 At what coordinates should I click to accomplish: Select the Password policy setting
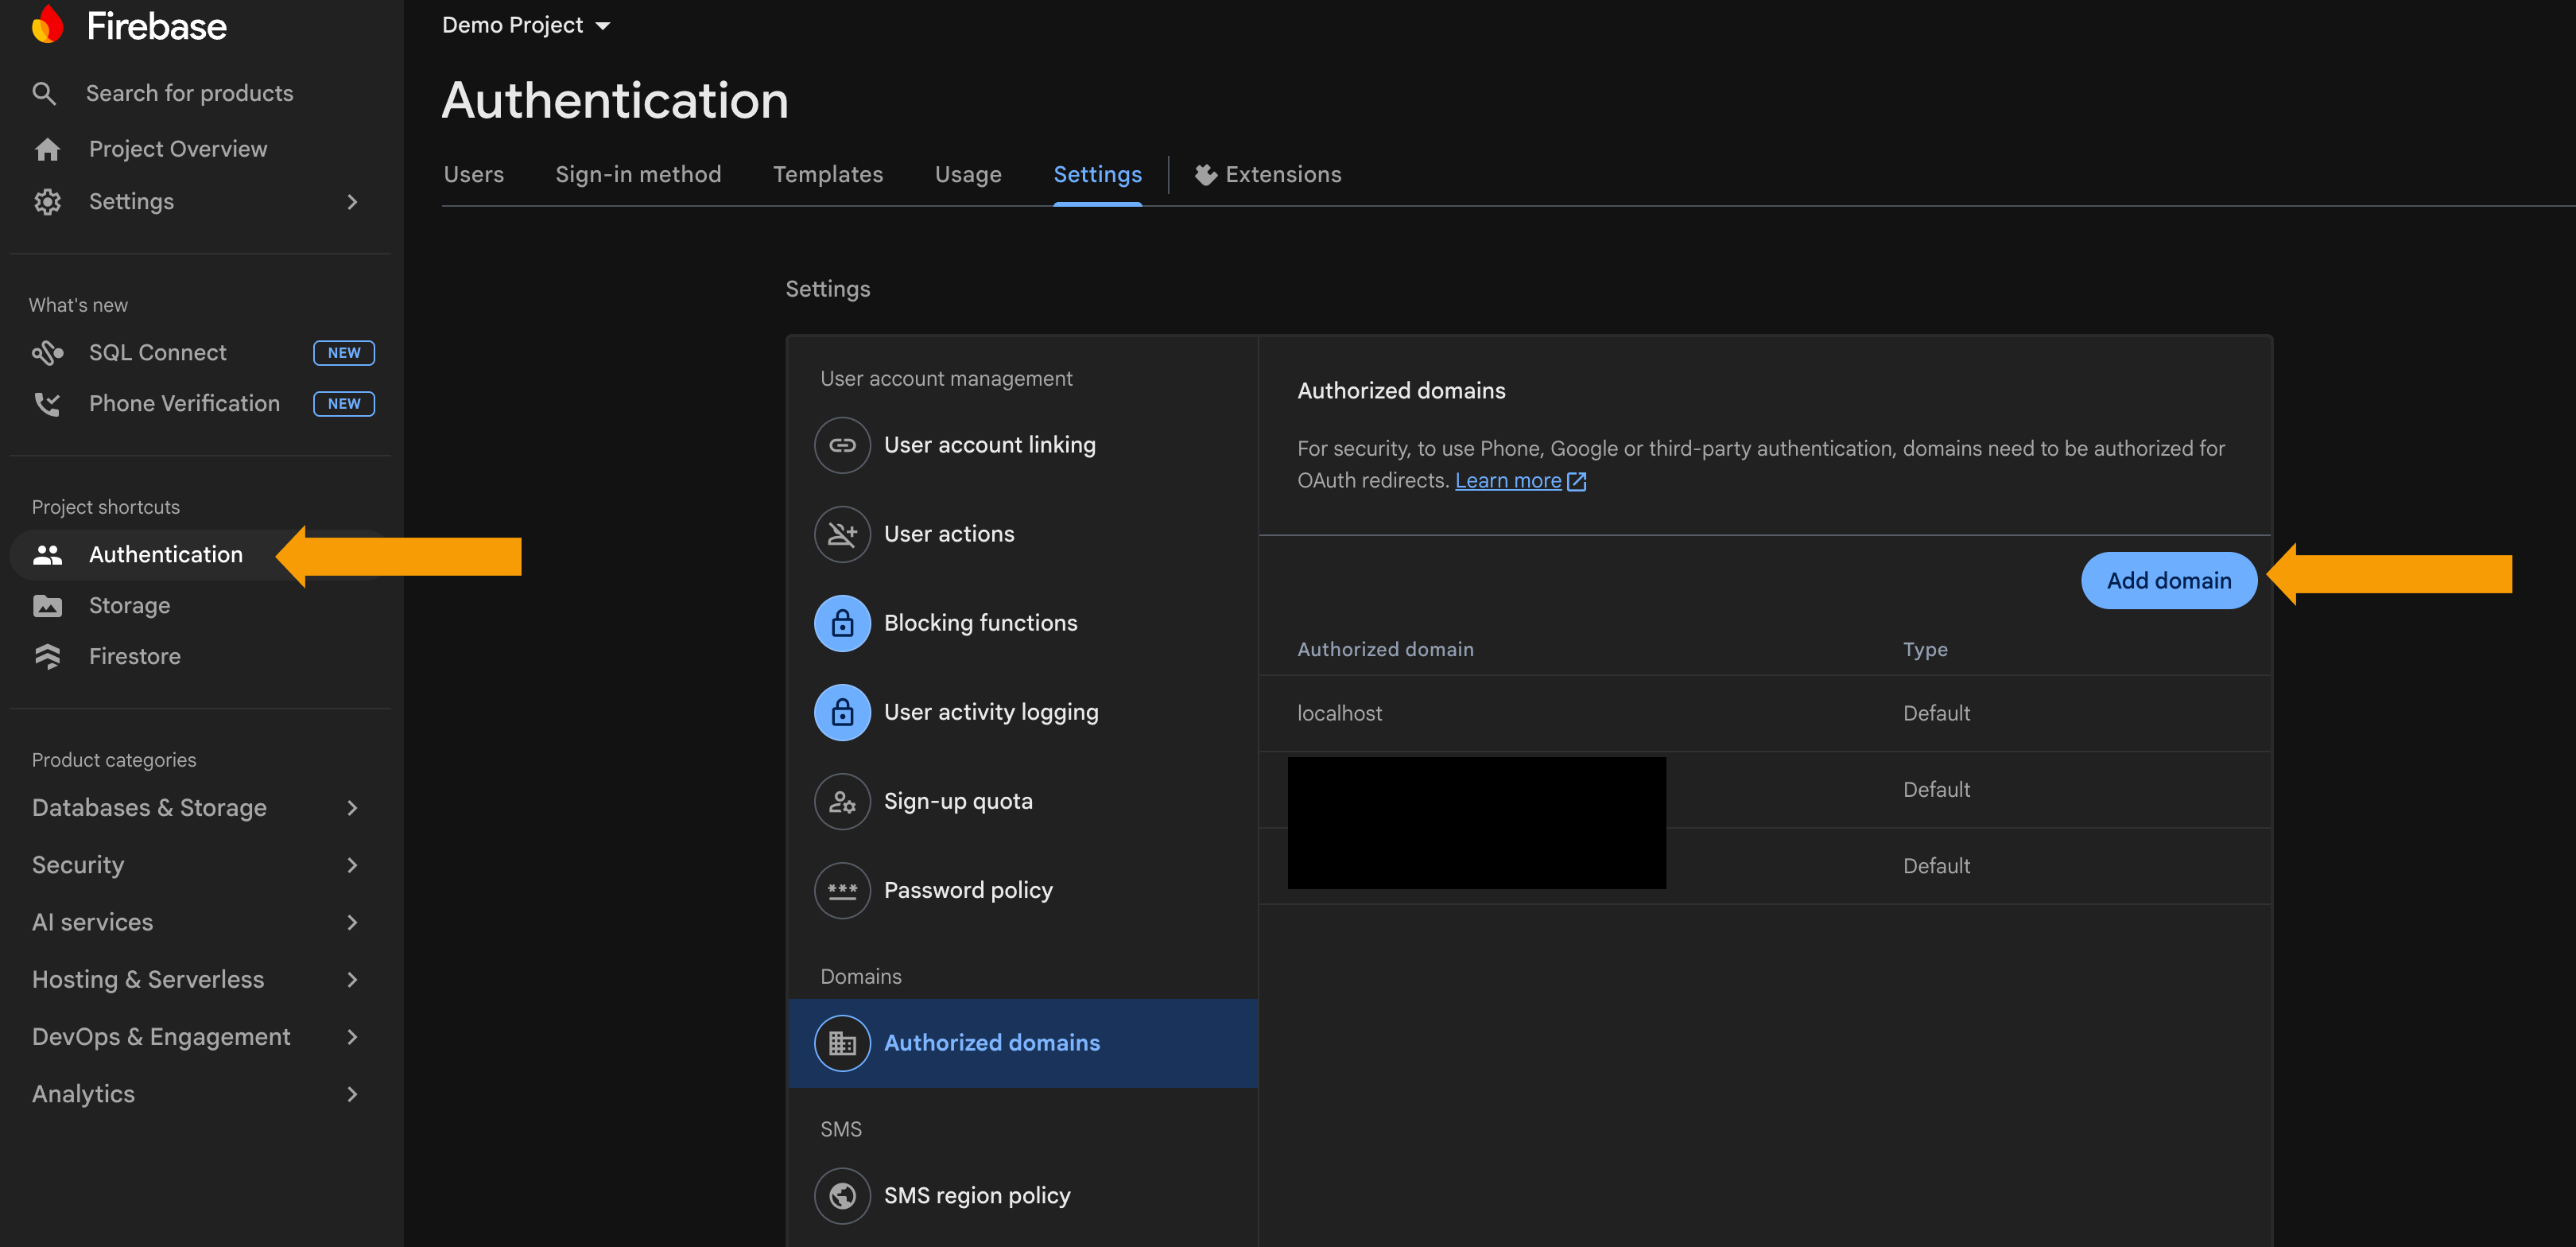(1022, 890)
